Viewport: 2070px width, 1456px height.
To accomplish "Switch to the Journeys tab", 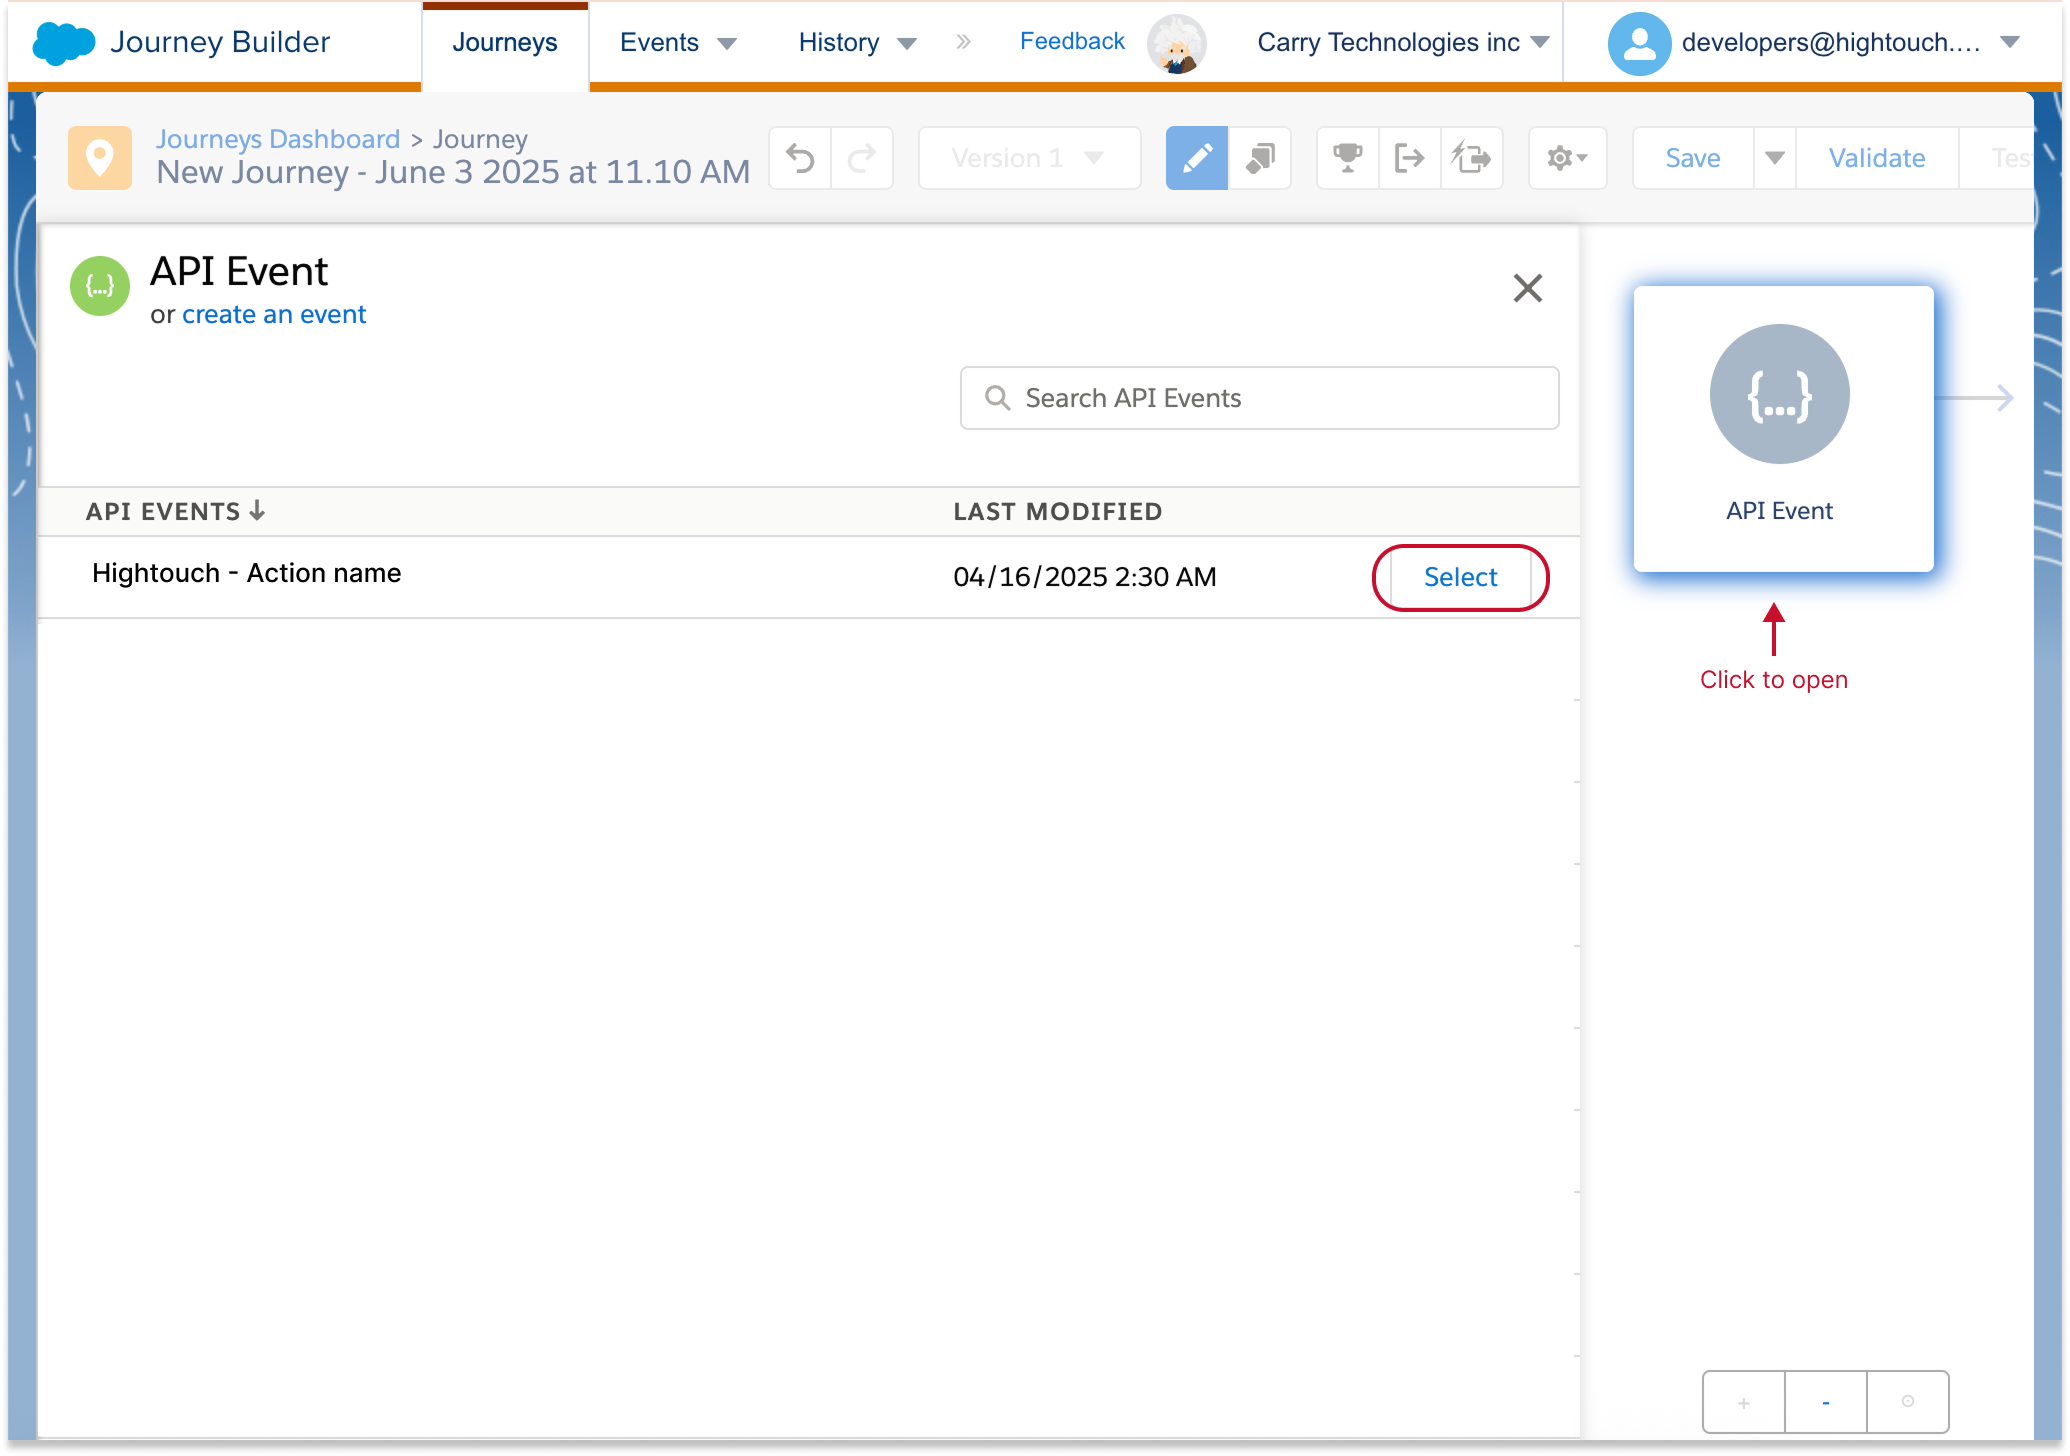I will (505, 43).
